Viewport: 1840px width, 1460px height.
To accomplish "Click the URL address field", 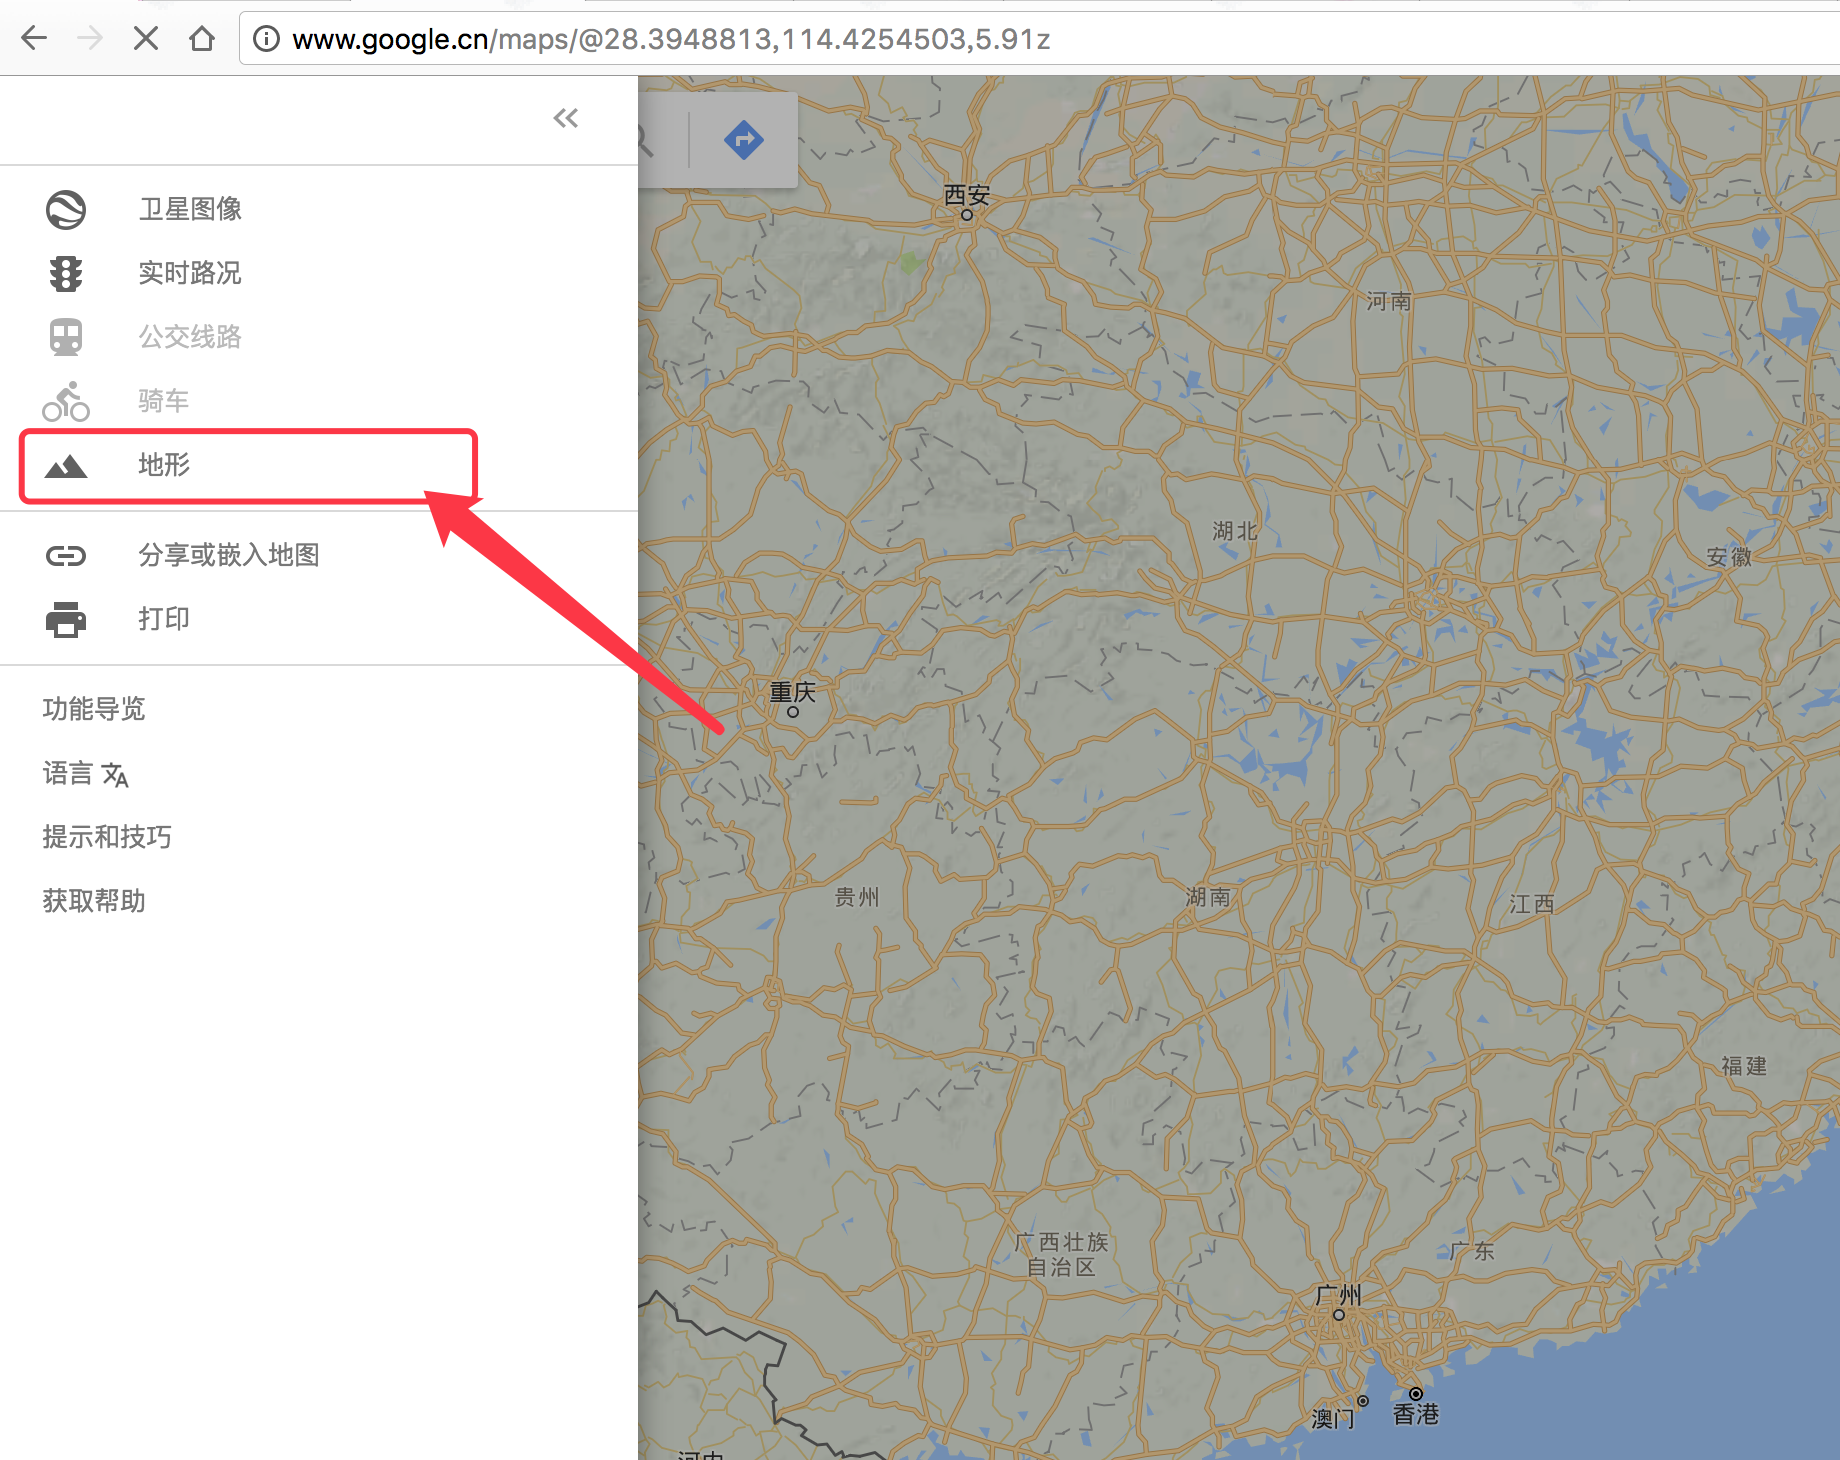I will click(x=1040, y=38).
